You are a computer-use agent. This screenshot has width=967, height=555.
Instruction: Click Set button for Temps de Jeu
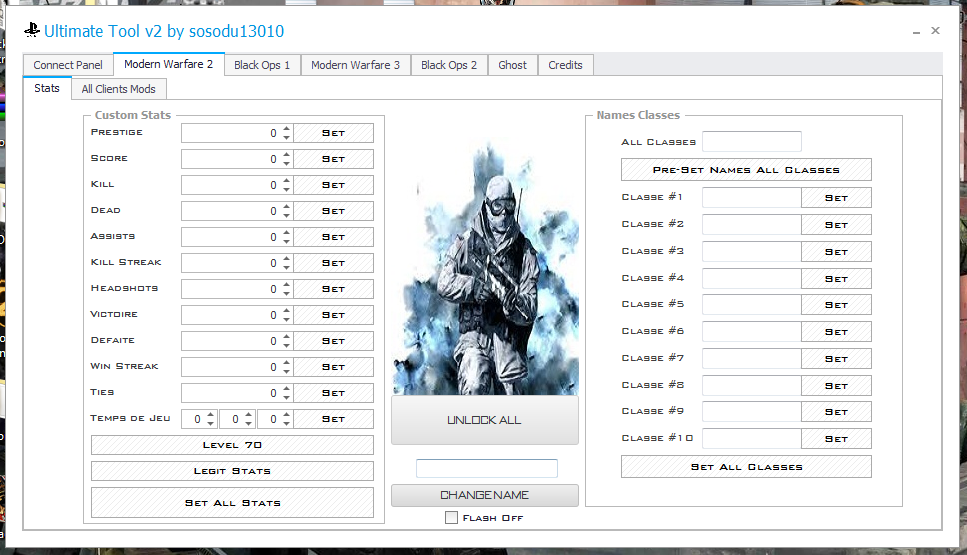[x=333, y=419]
